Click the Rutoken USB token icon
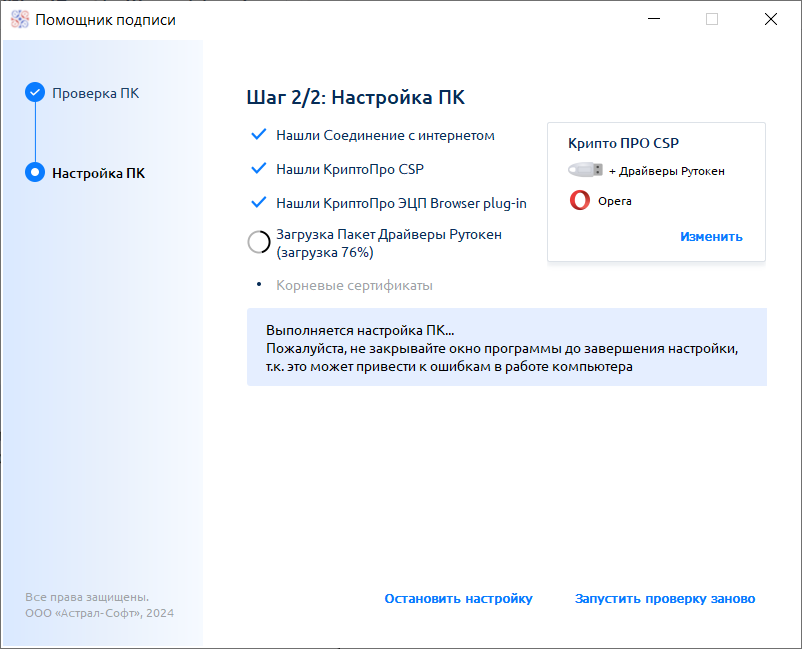 click(x=585, y=170)
